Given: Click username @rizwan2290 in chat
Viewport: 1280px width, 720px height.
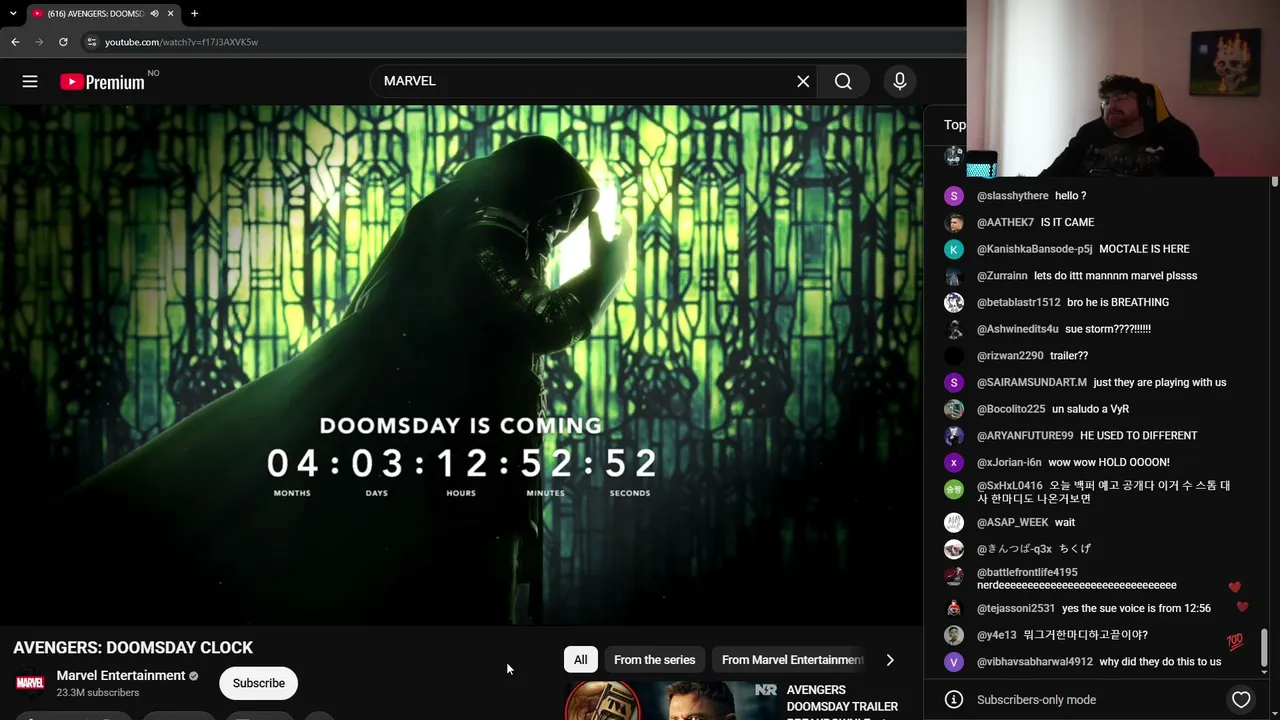Looking at the screenshot, I should pos(1010,356).
